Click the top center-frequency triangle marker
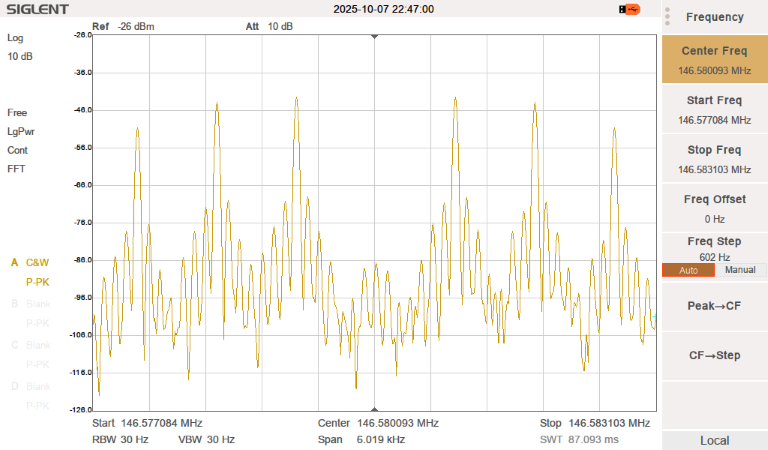The height and width of the screenshot is (450, 768). coord(374,36)
